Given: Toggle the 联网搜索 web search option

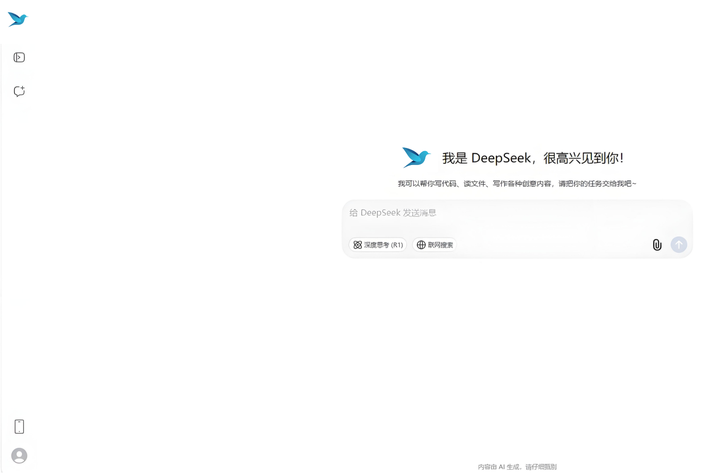Looking at the screenshot, I should [434, 245].
